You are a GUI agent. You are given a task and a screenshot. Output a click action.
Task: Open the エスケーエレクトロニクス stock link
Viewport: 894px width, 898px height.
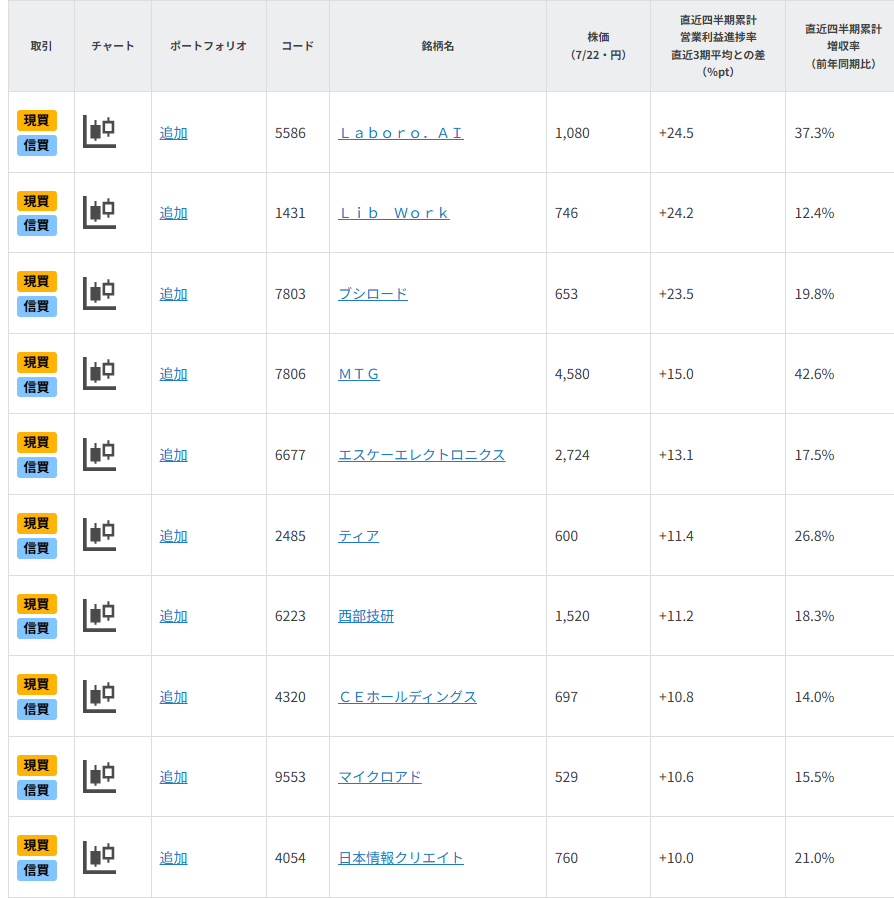(422, 455)
